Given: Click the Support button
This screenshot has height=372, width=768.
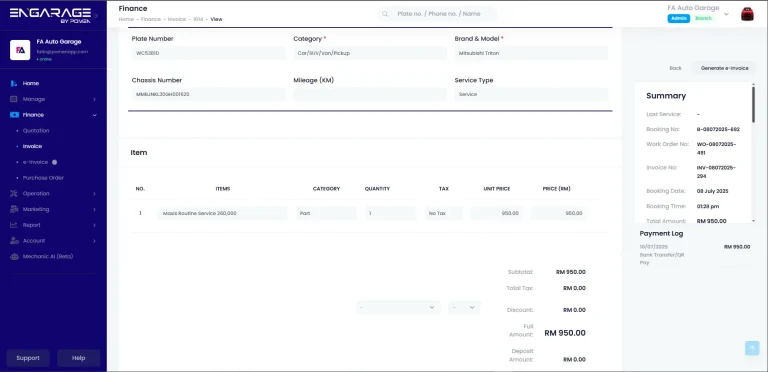Looking at the screenshot, I should pyautogui.click(x=28, y=358).
